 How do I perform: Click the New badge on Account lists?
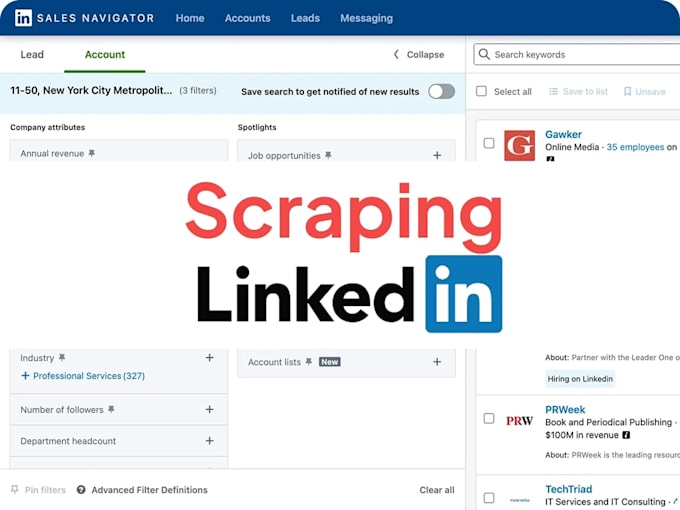coord(330,362)
